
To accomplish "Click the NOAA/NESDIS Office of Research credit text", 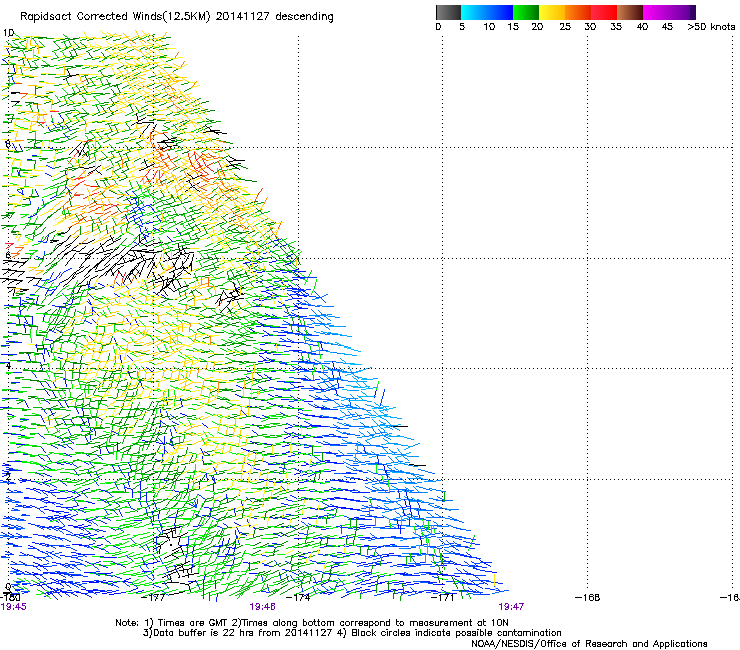I will 589,644.
